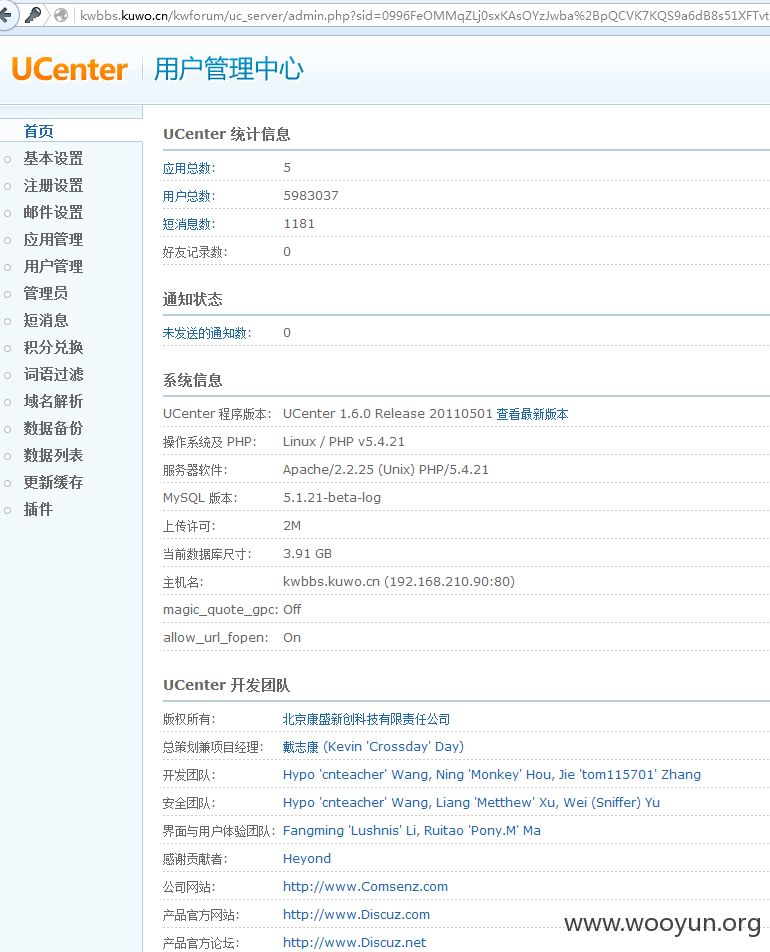Click user count value 5983037
This screenshot has height=952, width=770.
(x=311, y=196)
